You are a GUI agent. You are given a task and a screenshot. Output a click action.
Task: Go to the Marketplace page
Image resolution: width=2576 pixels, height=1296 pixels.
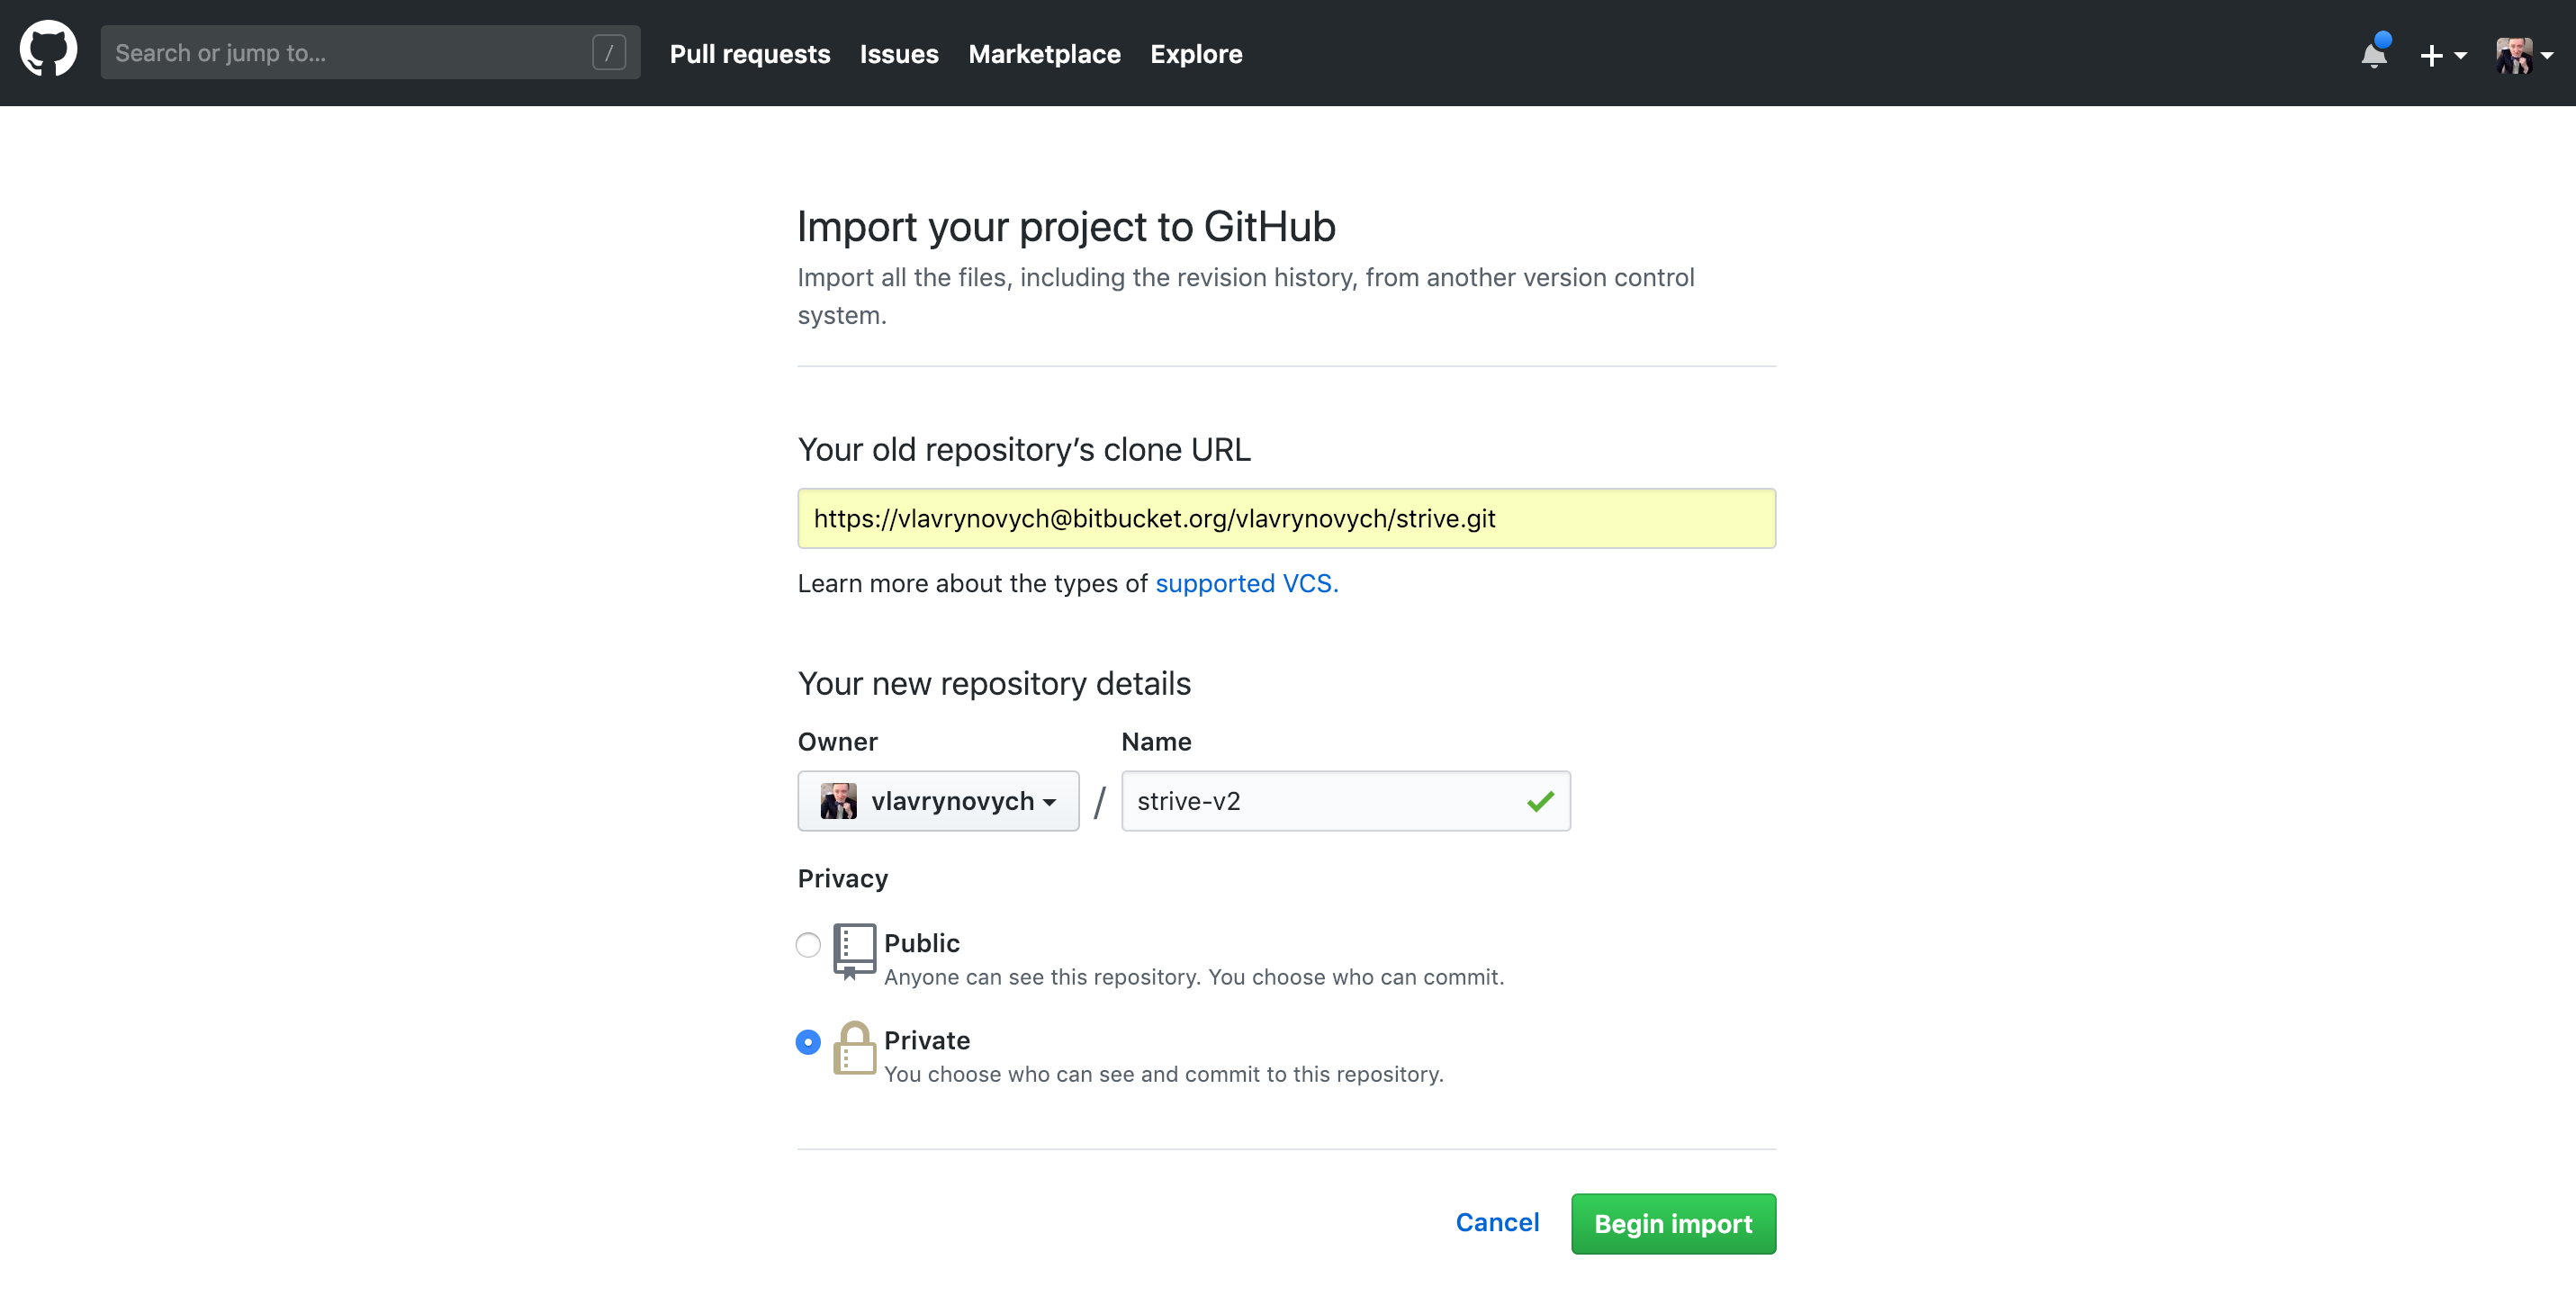click(x=1044, y=54)
